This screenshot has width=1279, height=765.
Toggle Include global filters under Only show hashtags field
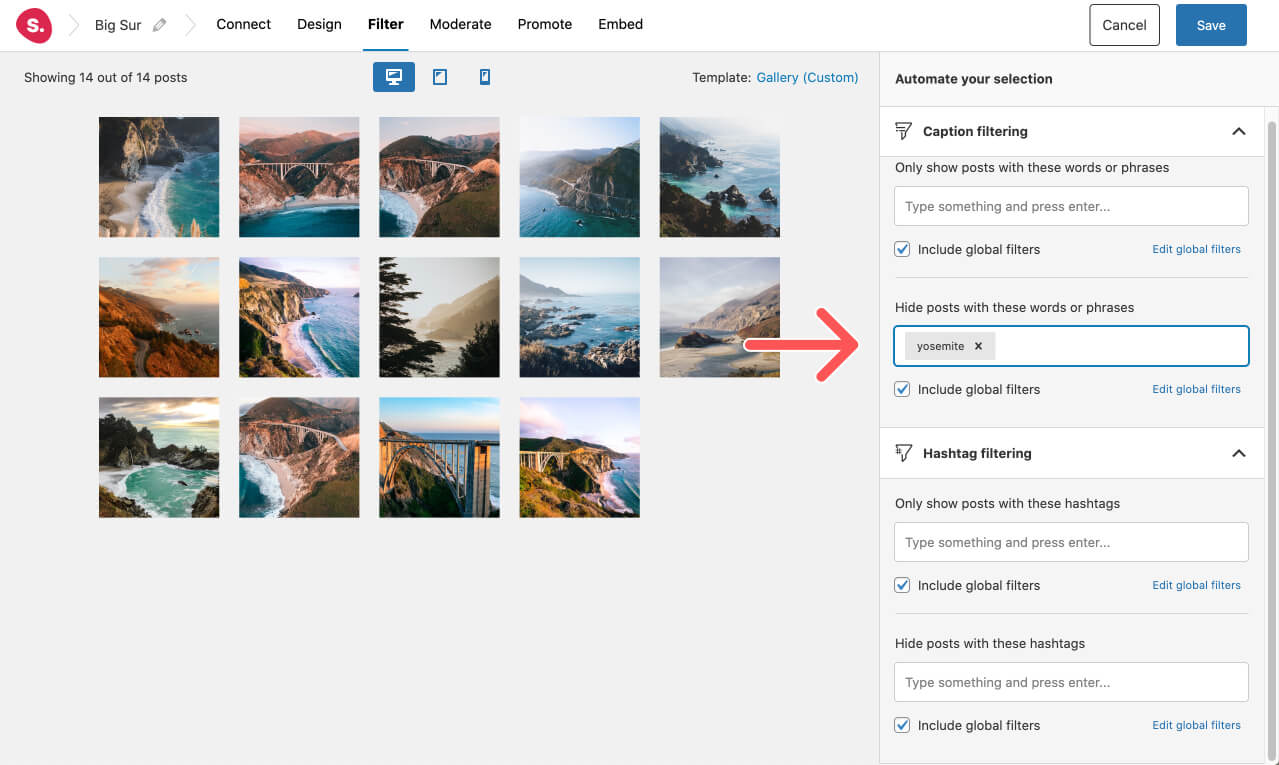click(x=902, y=585)
